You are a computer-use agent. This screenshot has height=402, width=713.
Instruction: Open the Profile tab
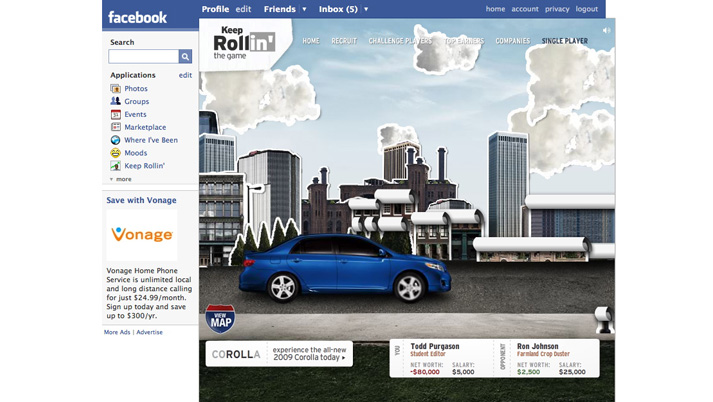coord(215,9)
